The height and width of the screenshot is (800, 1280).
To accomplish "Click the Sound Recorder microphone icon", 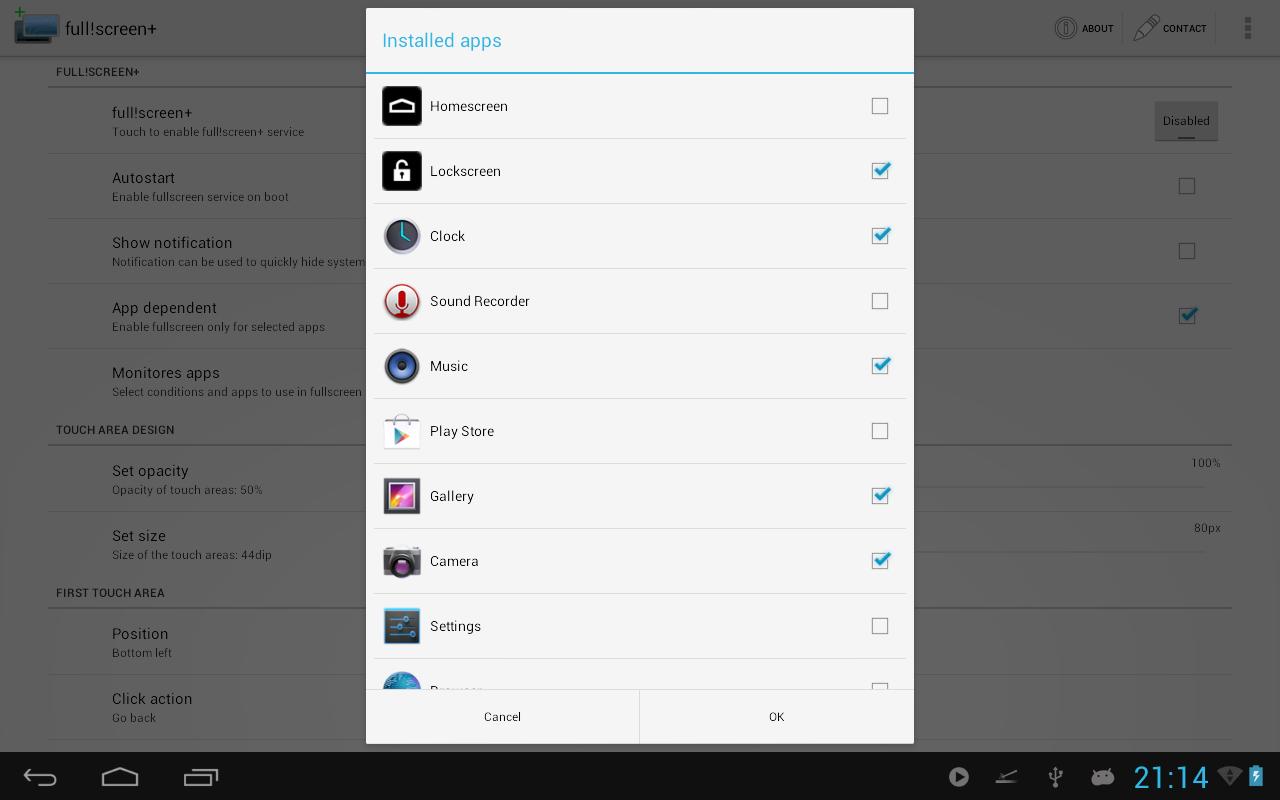I will point(401,301).
